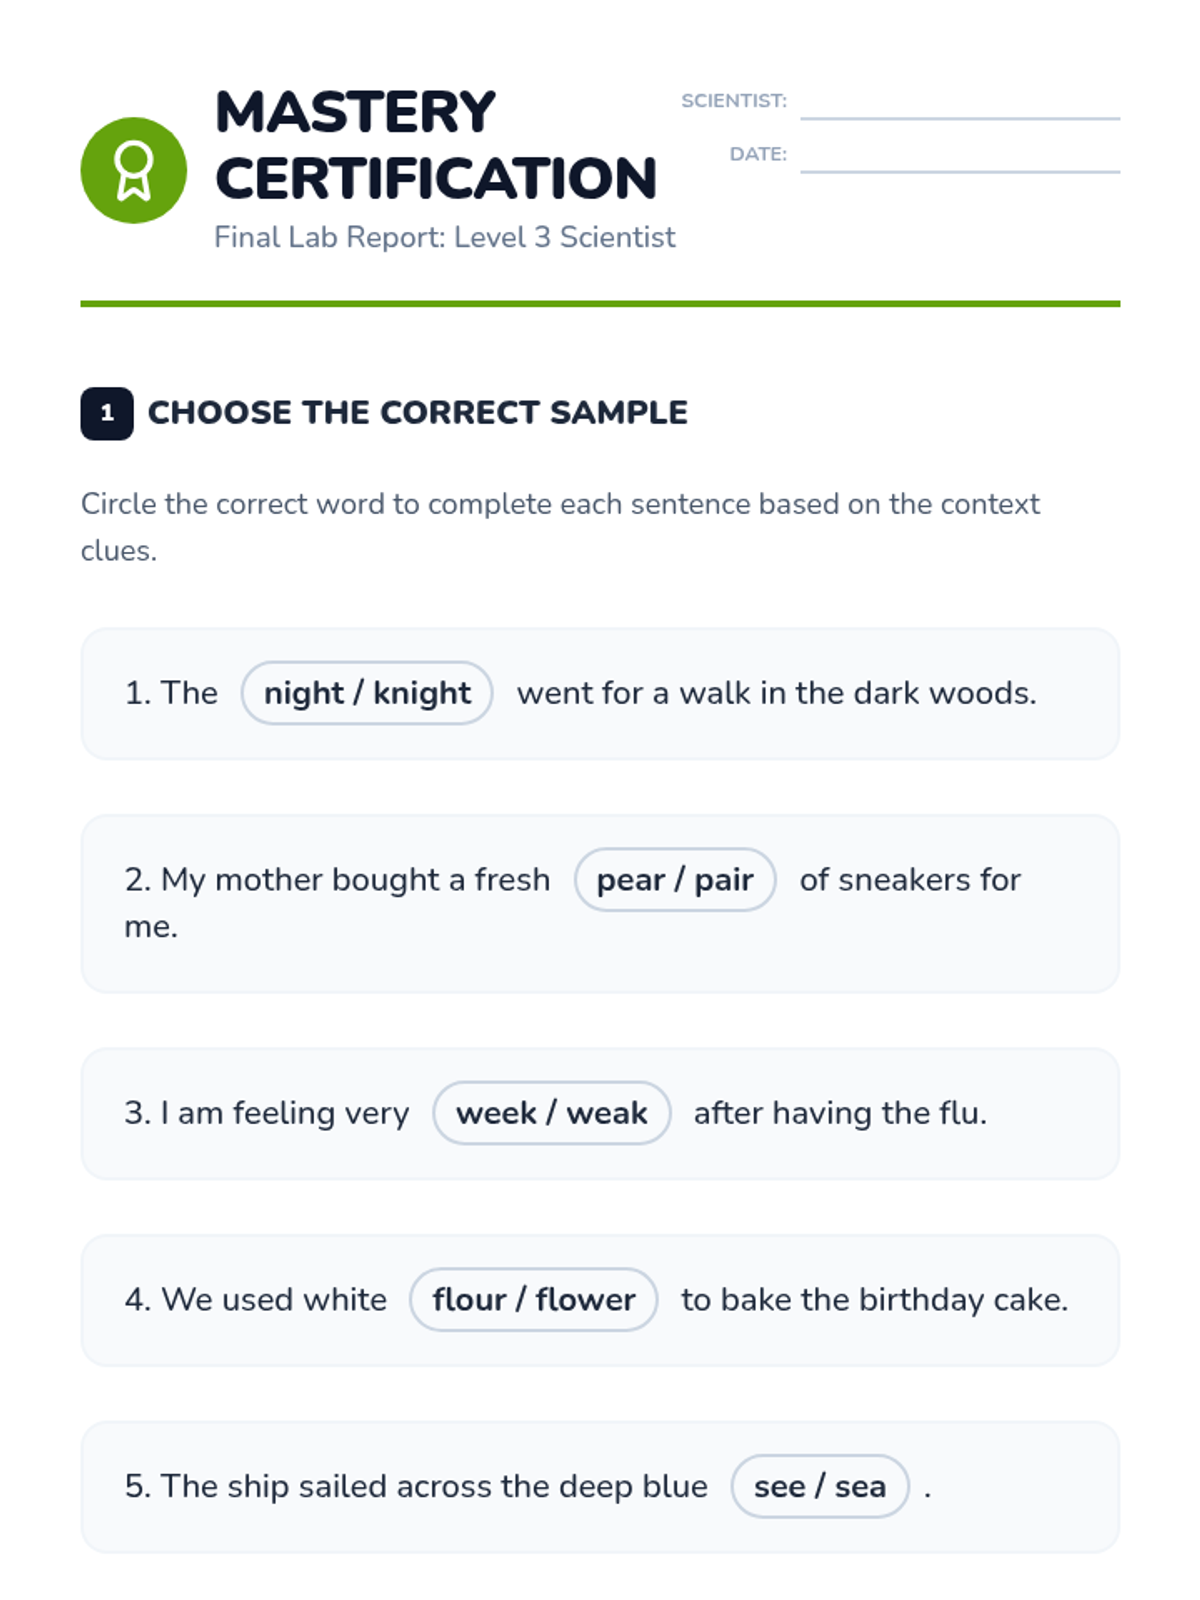Choose 'flower' in the birthday cake sentence
The image size is (1200, 1600).
585,1300
